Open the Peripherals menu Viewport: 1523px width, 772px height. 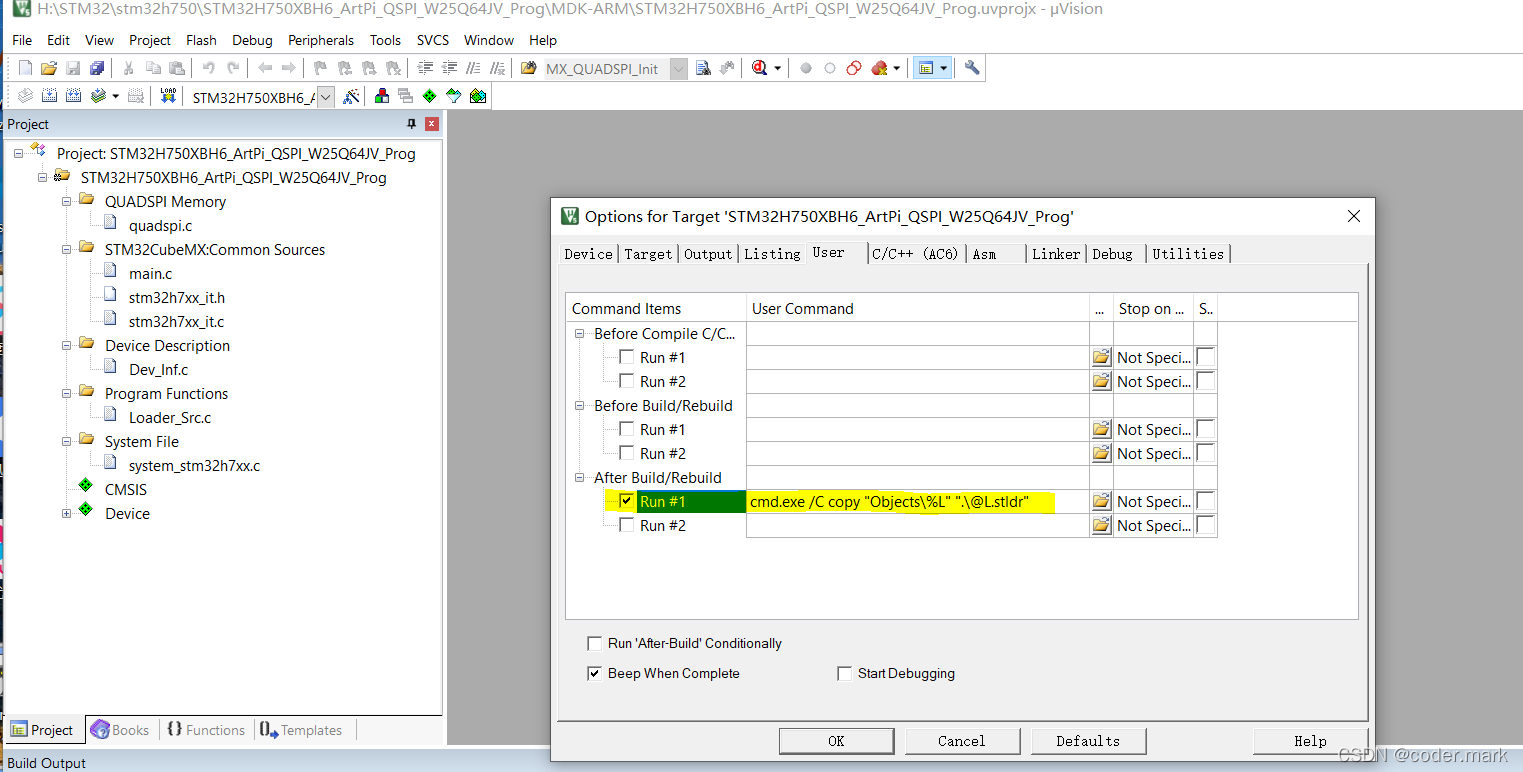pos(321,40)
